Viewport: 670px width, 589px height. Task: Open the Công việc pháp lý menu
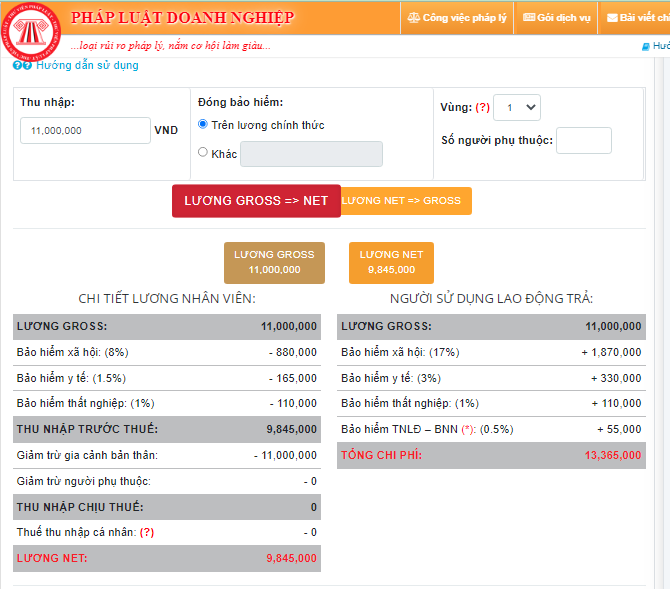[x=457, y=18]
